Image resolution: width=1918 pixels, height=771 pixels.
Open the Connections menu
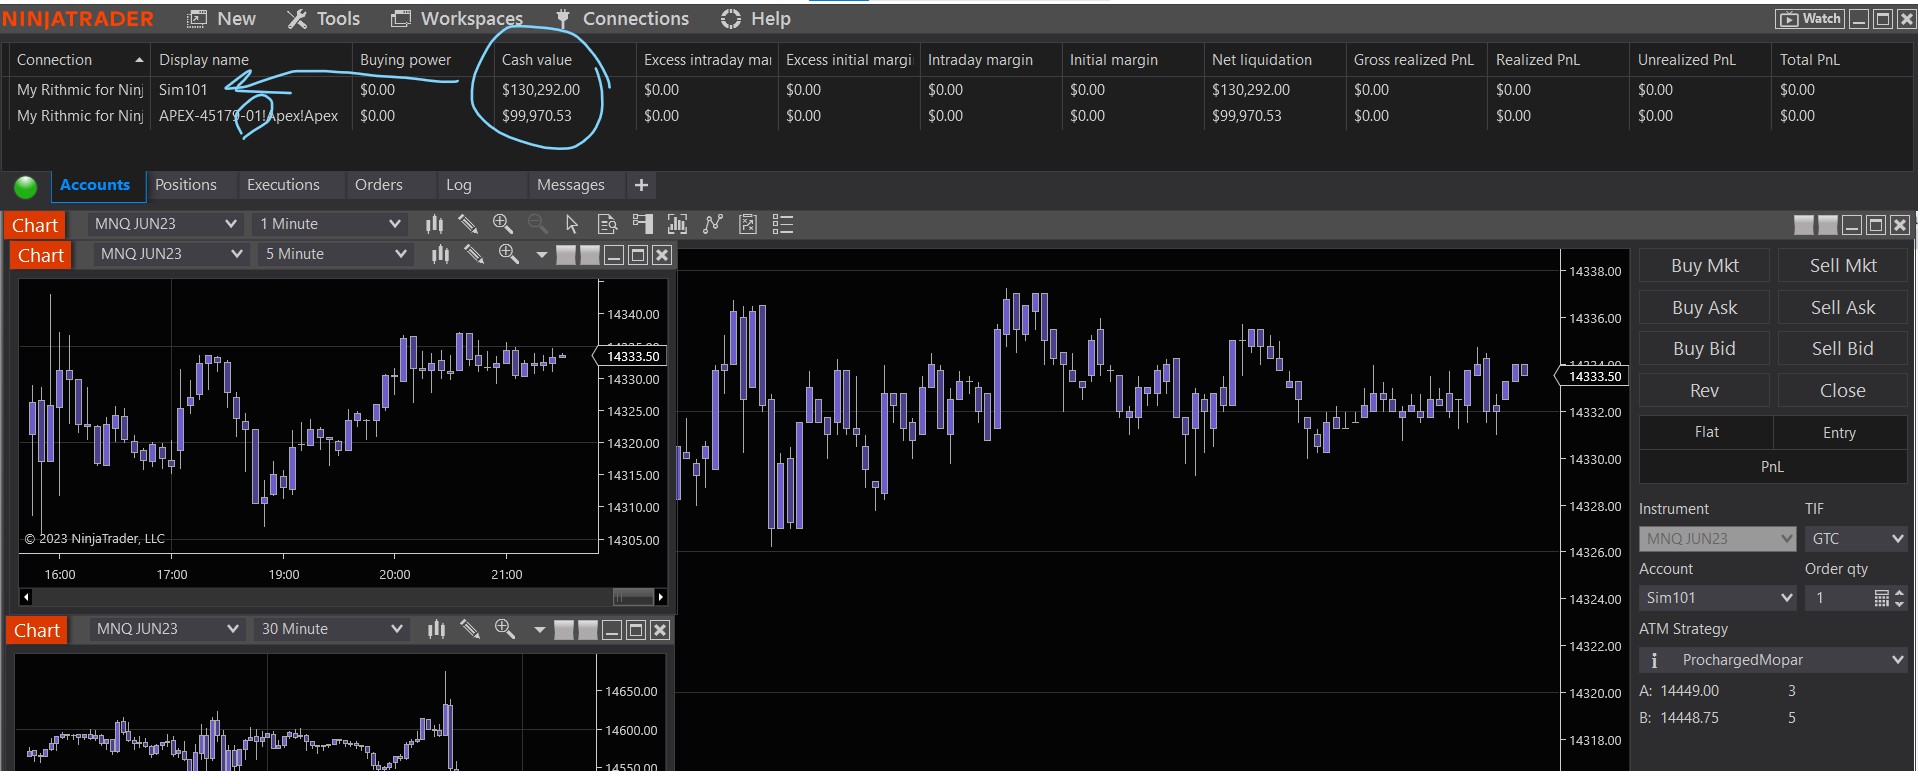[x=623, y=18]
